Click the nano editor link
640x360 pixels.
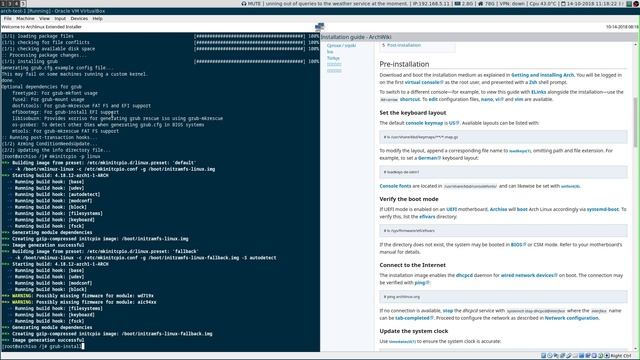point(487,100)
